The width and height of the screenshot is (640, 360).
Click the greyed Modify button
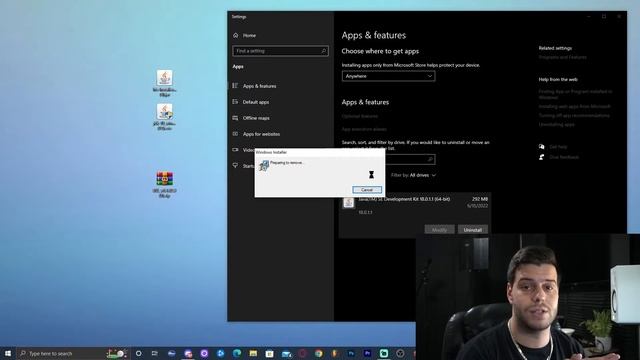[x=439, y=230]
